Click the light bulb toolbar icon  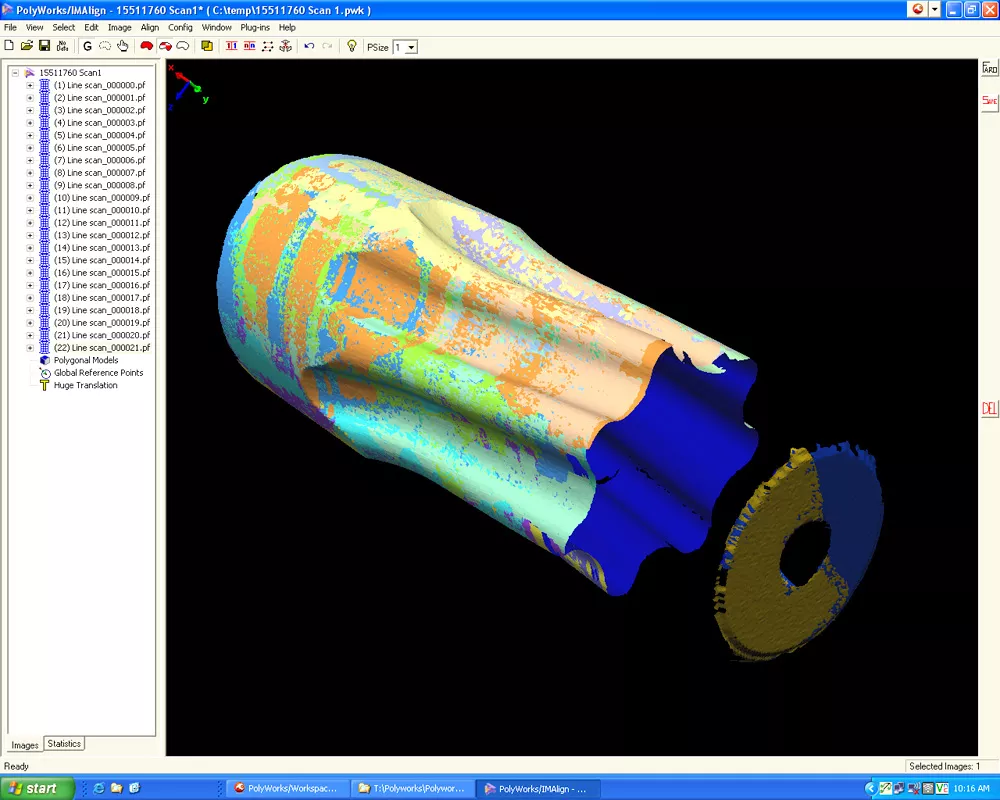[x=351, y=46]
